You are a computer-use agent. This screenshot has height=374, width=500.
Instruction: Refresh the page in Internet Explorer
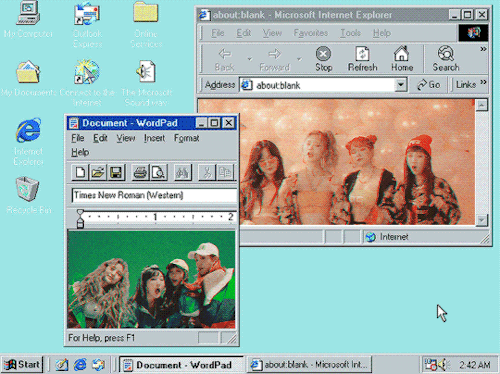pyautogui.click(x=362, y=59)
